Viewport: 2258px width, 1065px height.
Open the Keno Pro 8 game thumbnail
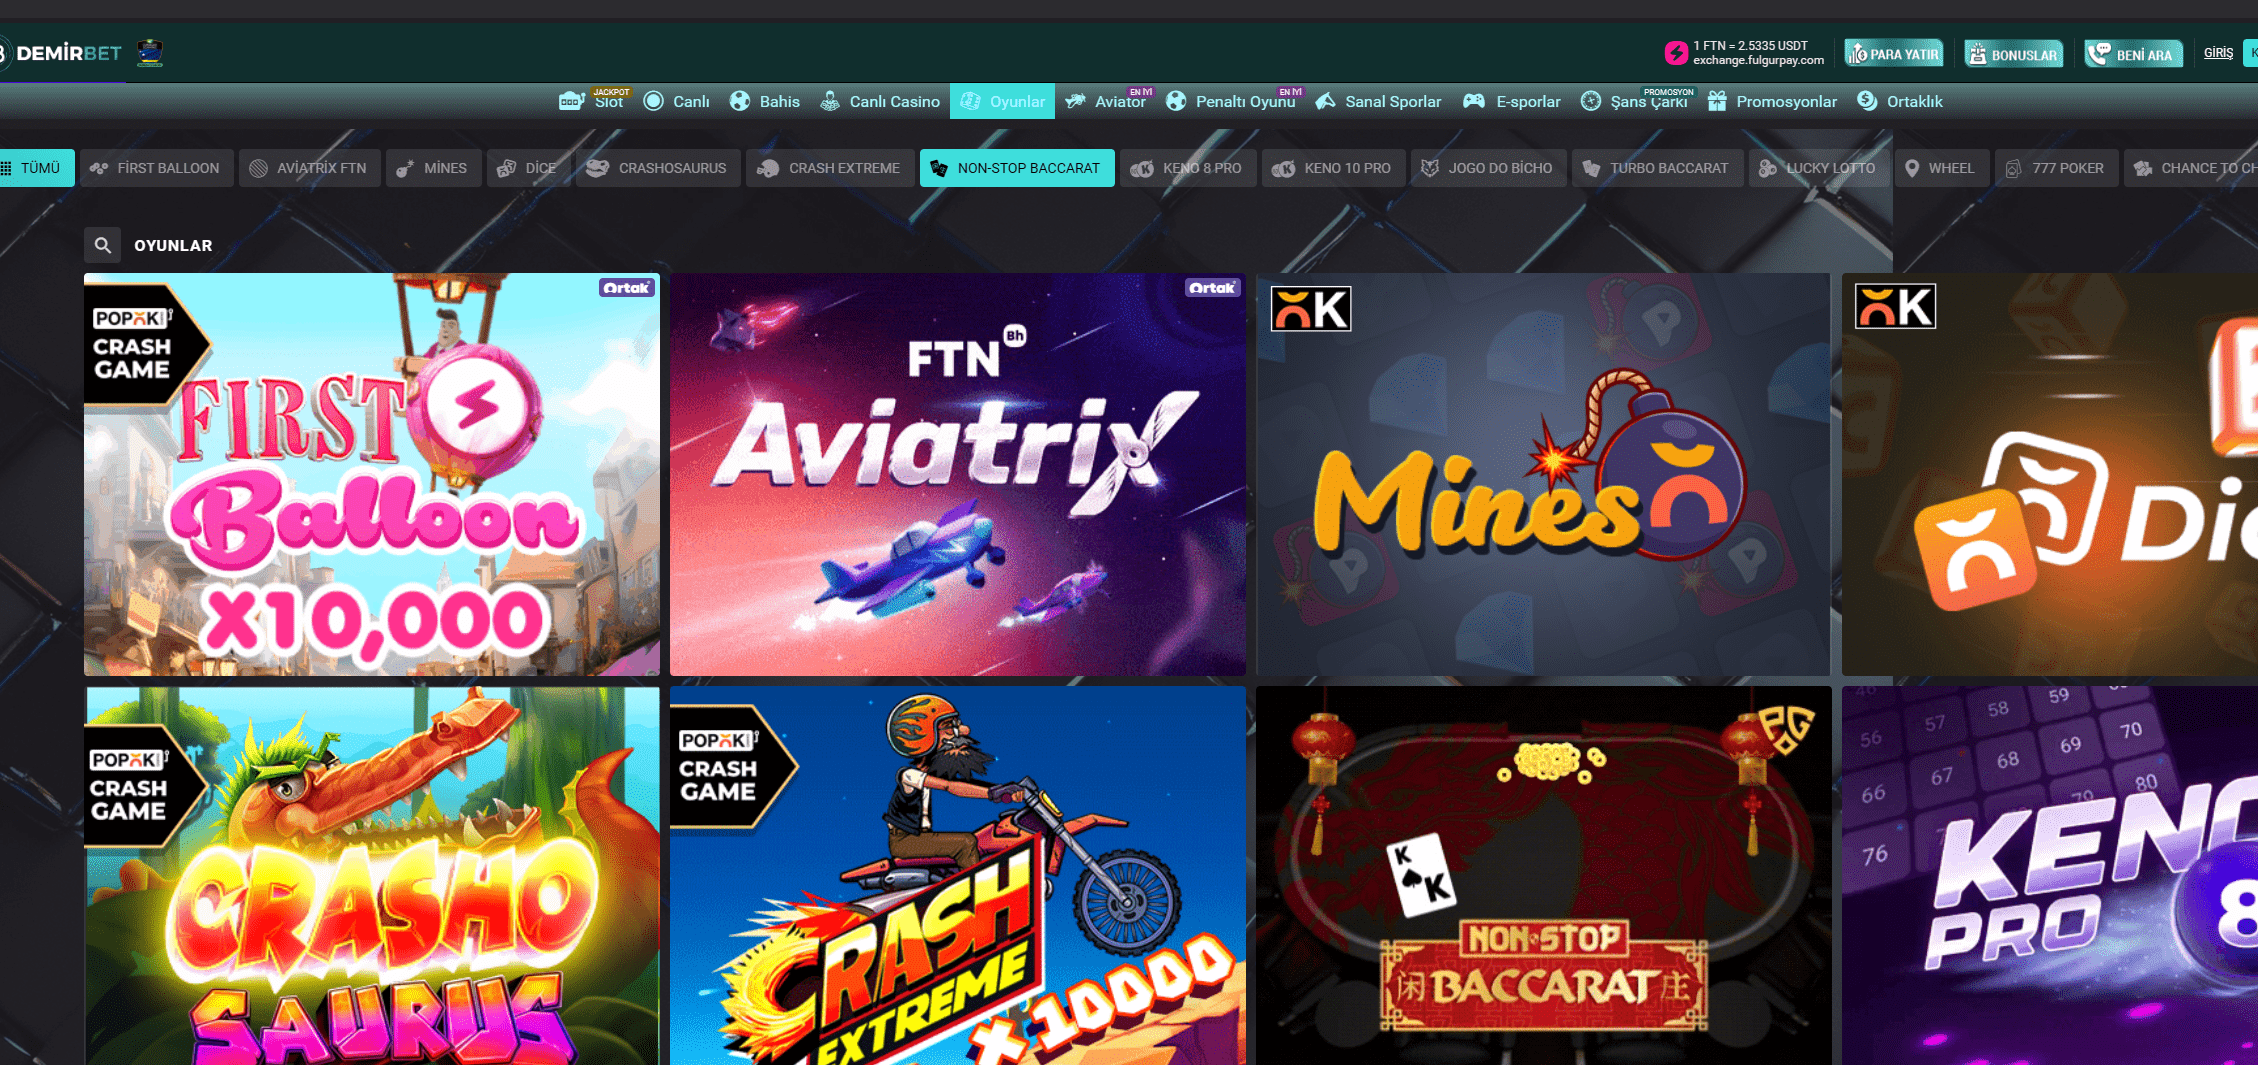coord(2049,875)
